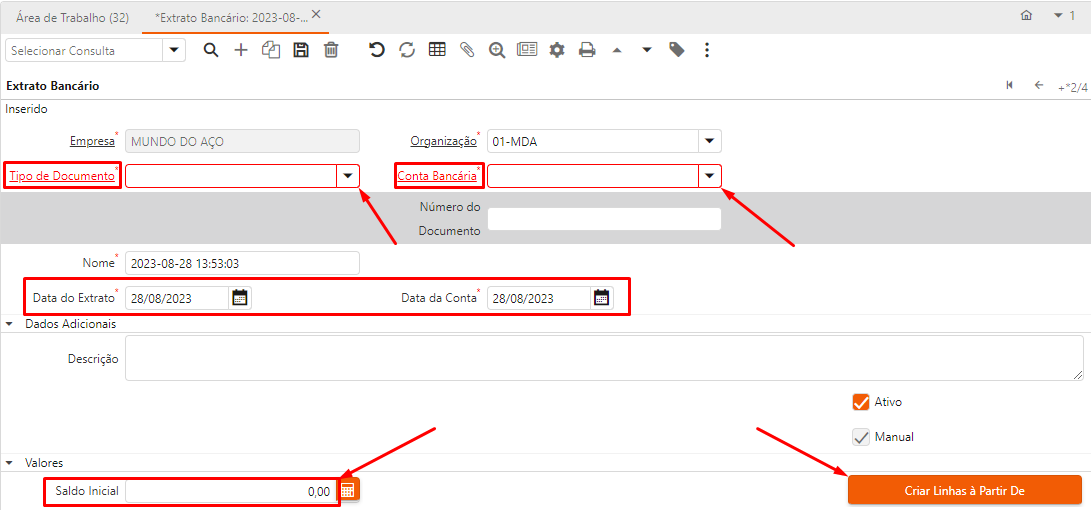Screen dimensions: 1091x510
Task: Click the Empresa field MUNDO DO AÇO
Action: pyautogui.click(x=242, y=141)
